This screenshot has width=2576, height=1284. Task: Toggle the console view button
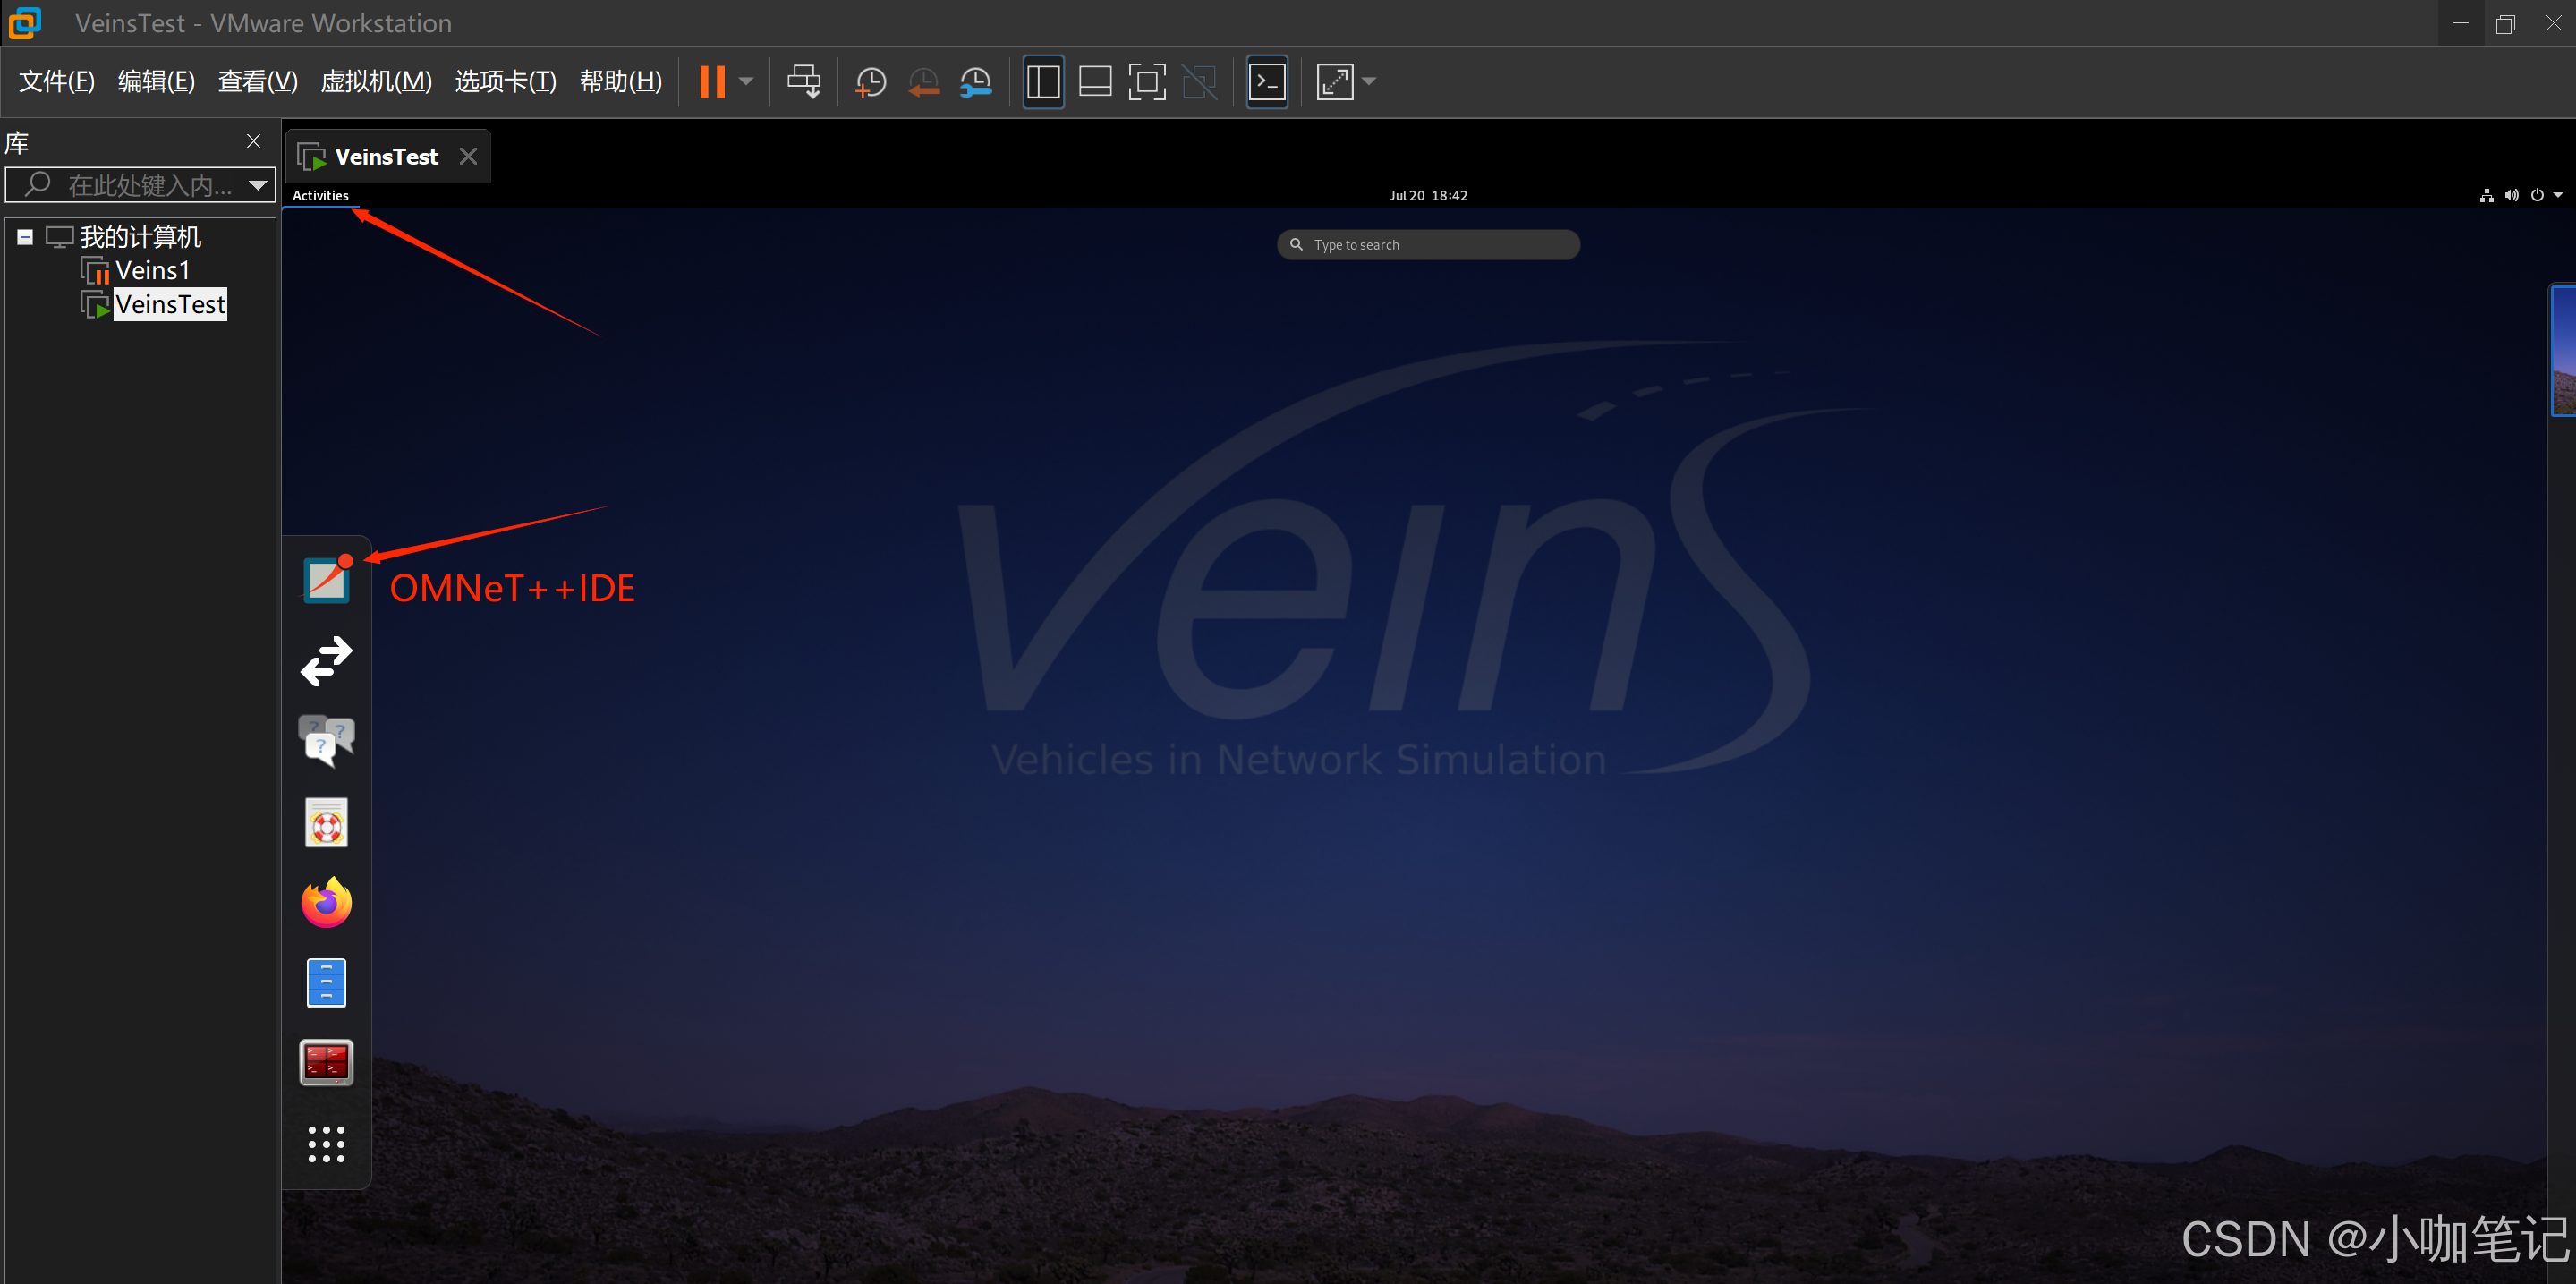tap(1267, 82)
